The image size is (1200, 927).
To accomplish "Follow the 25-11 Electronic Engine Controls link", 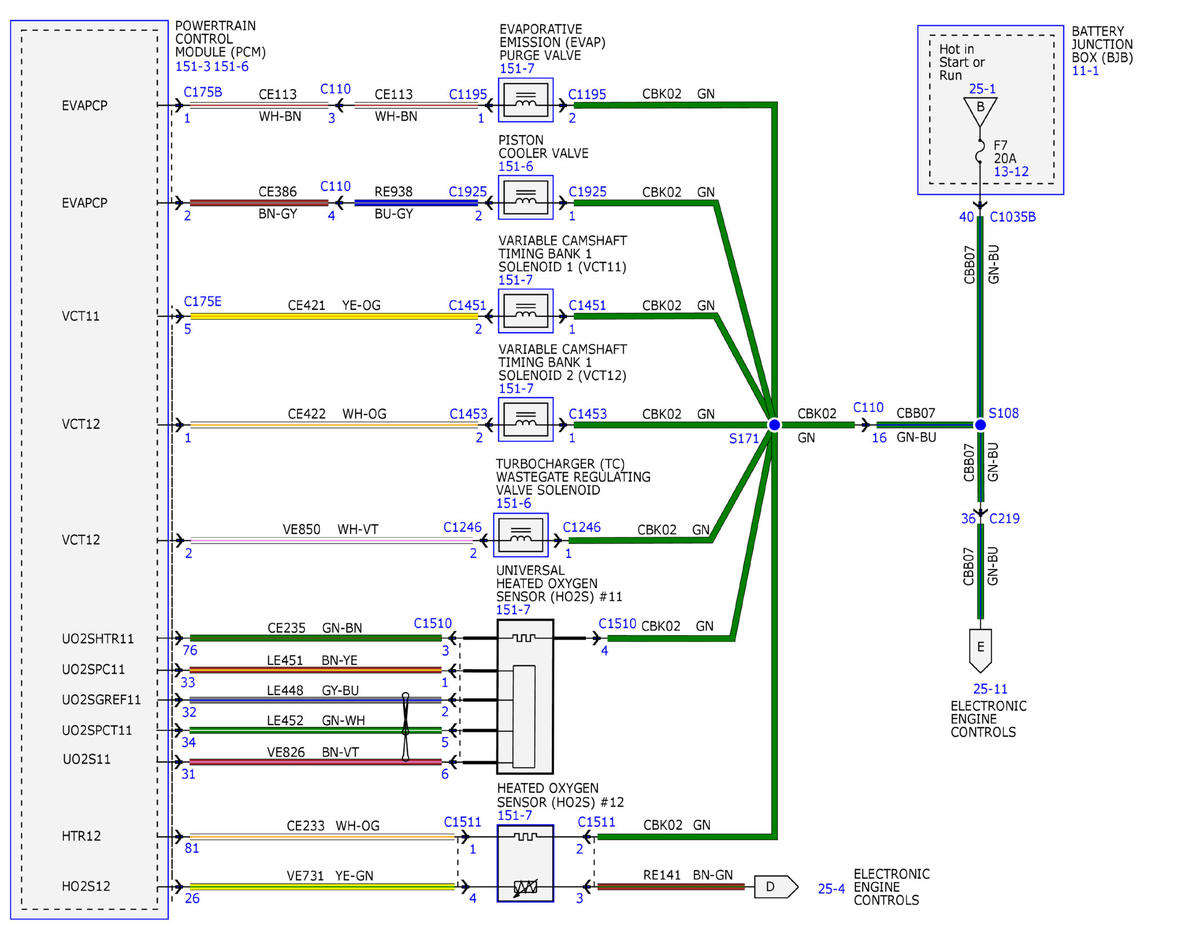I will tap(991, 689).
